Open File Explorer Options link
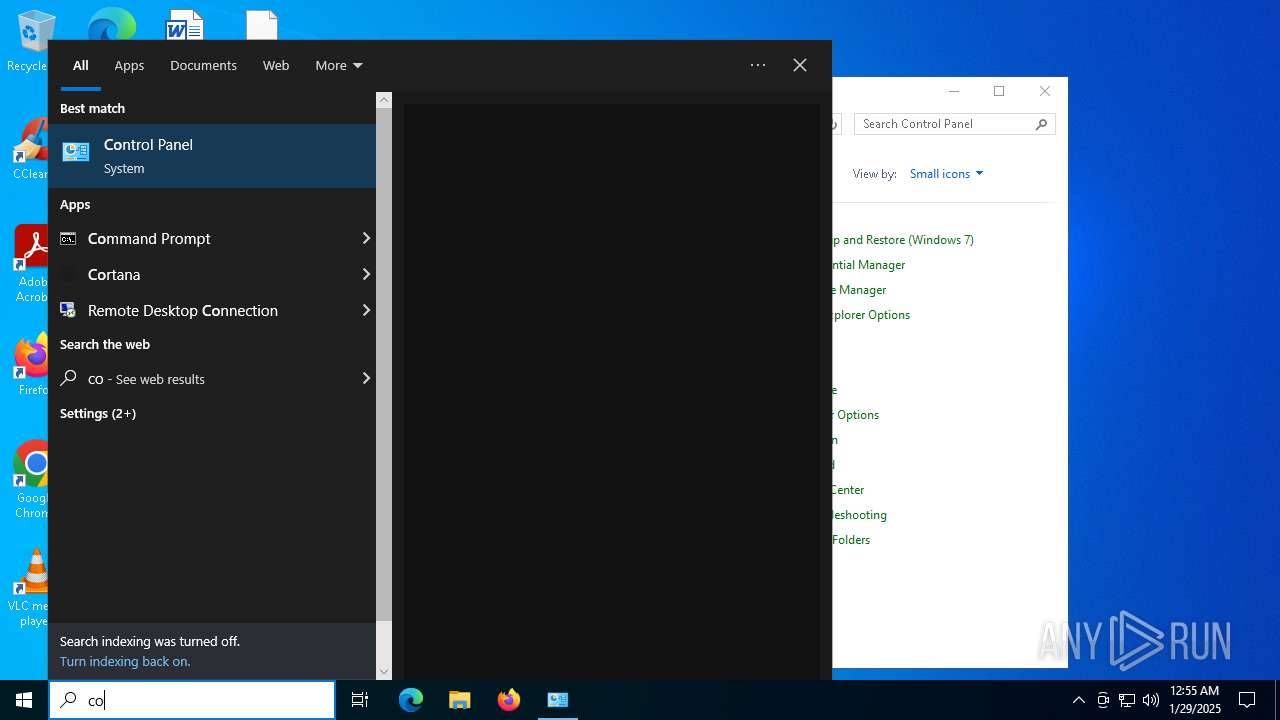 pos(871,315)
